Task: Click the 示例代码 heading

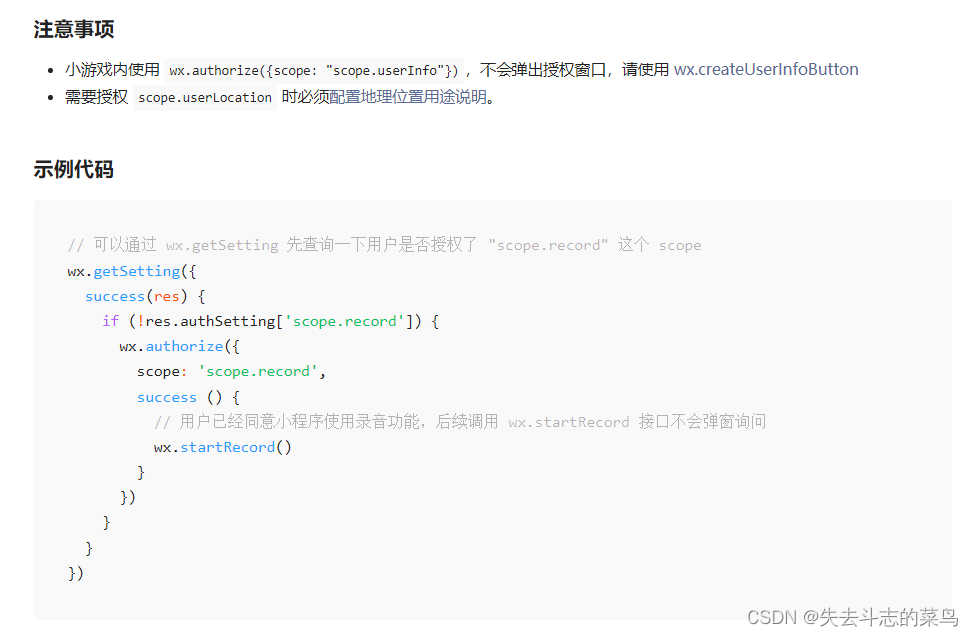Action: (74, 169)
